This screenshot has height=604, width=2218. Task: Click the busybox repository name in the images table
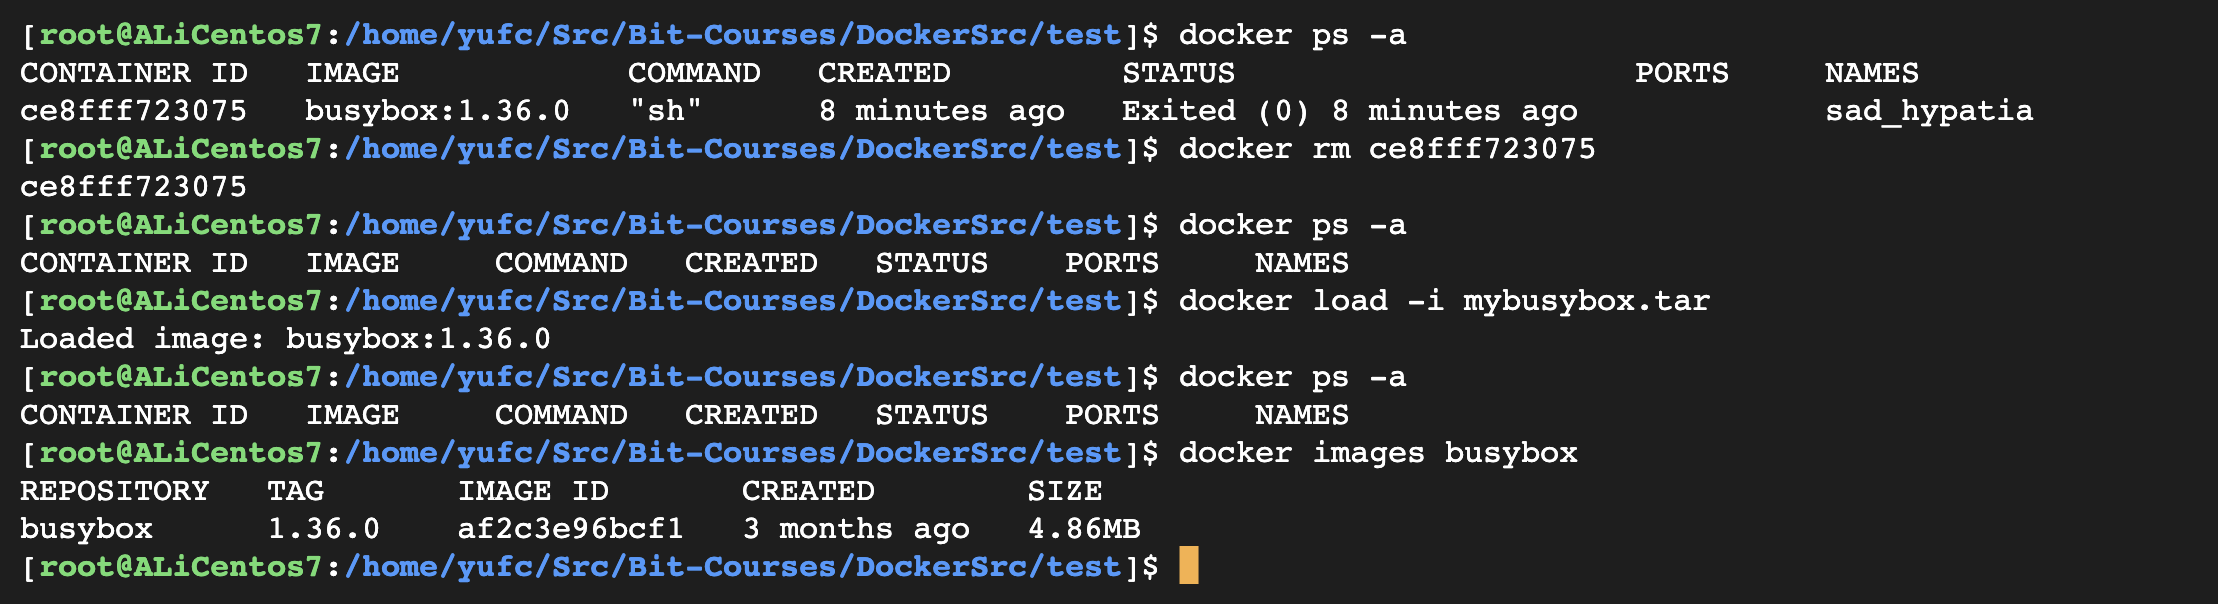(86, 529)
